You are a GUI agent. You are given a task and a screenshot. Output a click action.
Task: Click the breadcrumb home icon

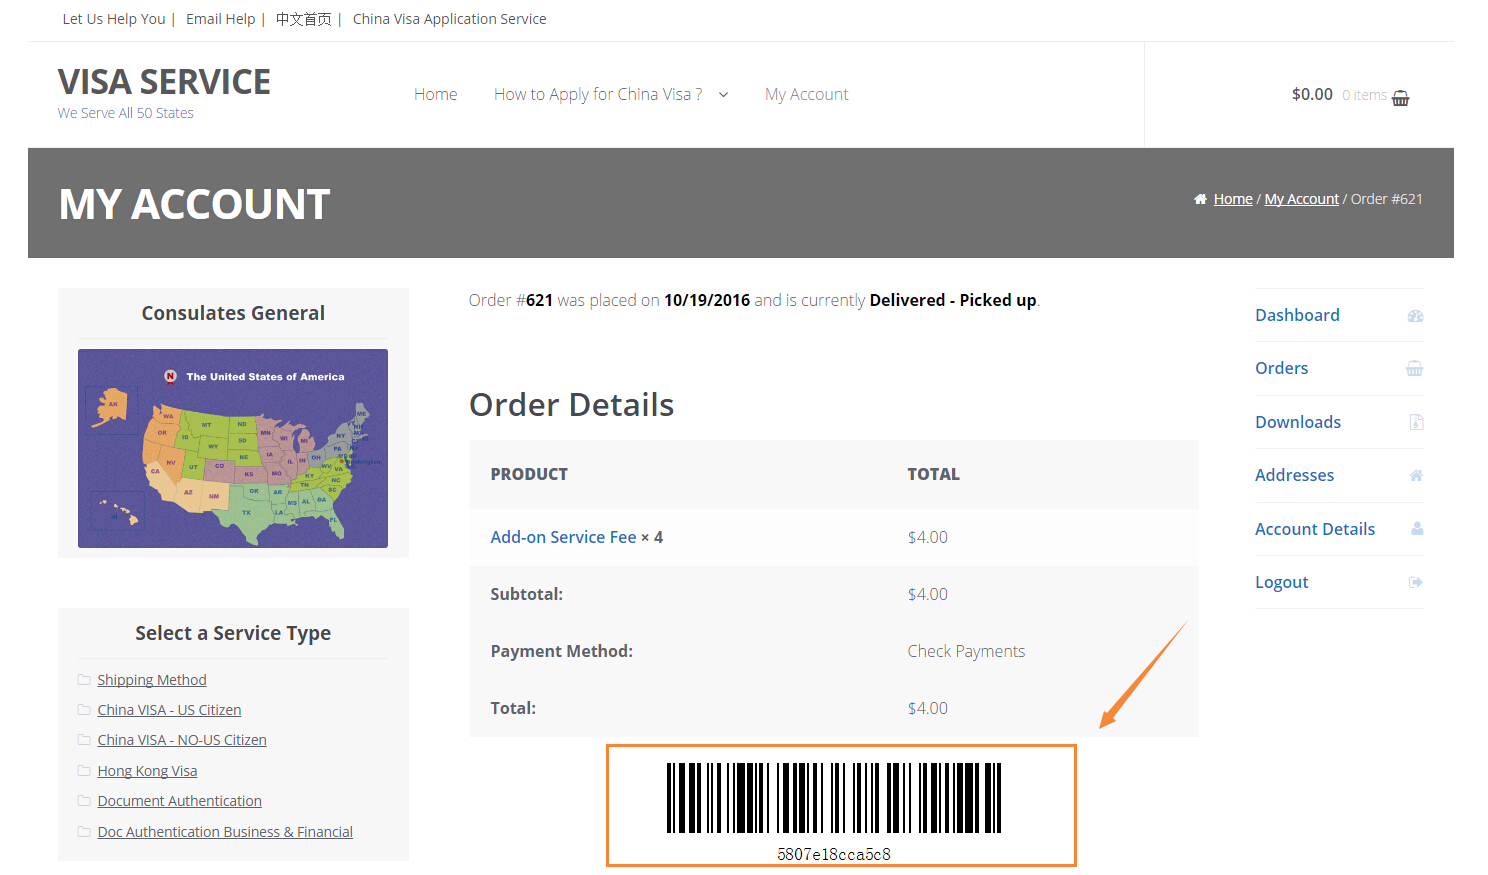tap(1200, 199)
